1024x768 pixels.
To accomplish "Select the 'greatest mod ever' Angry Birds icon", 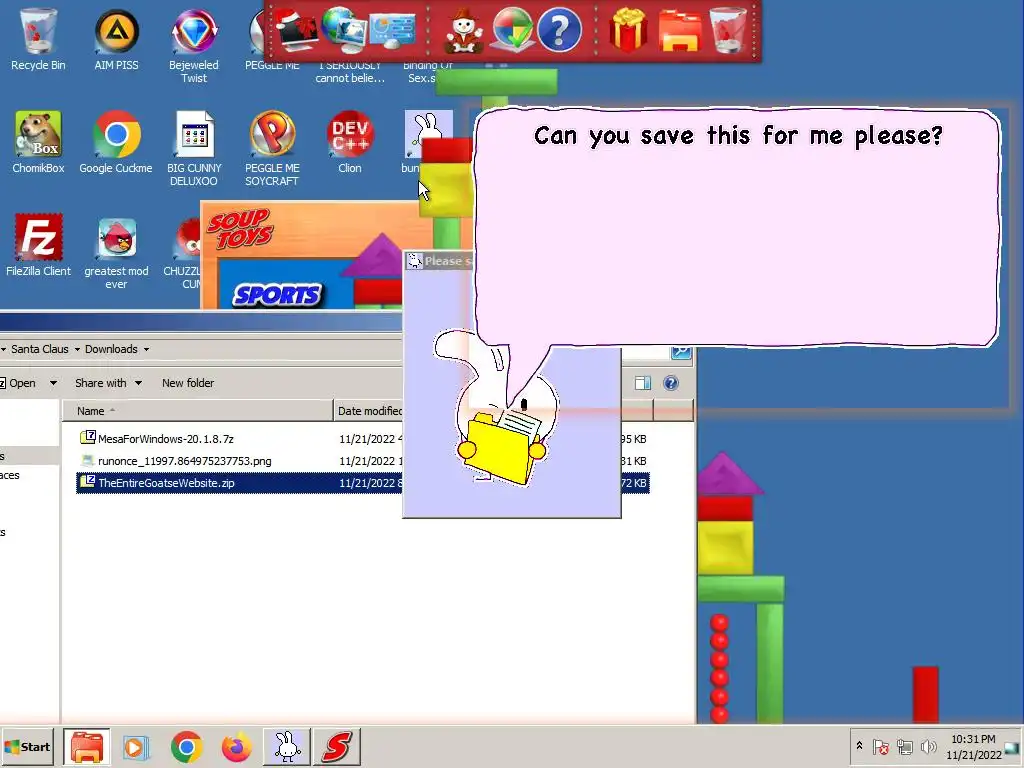I will pos(116,251).
